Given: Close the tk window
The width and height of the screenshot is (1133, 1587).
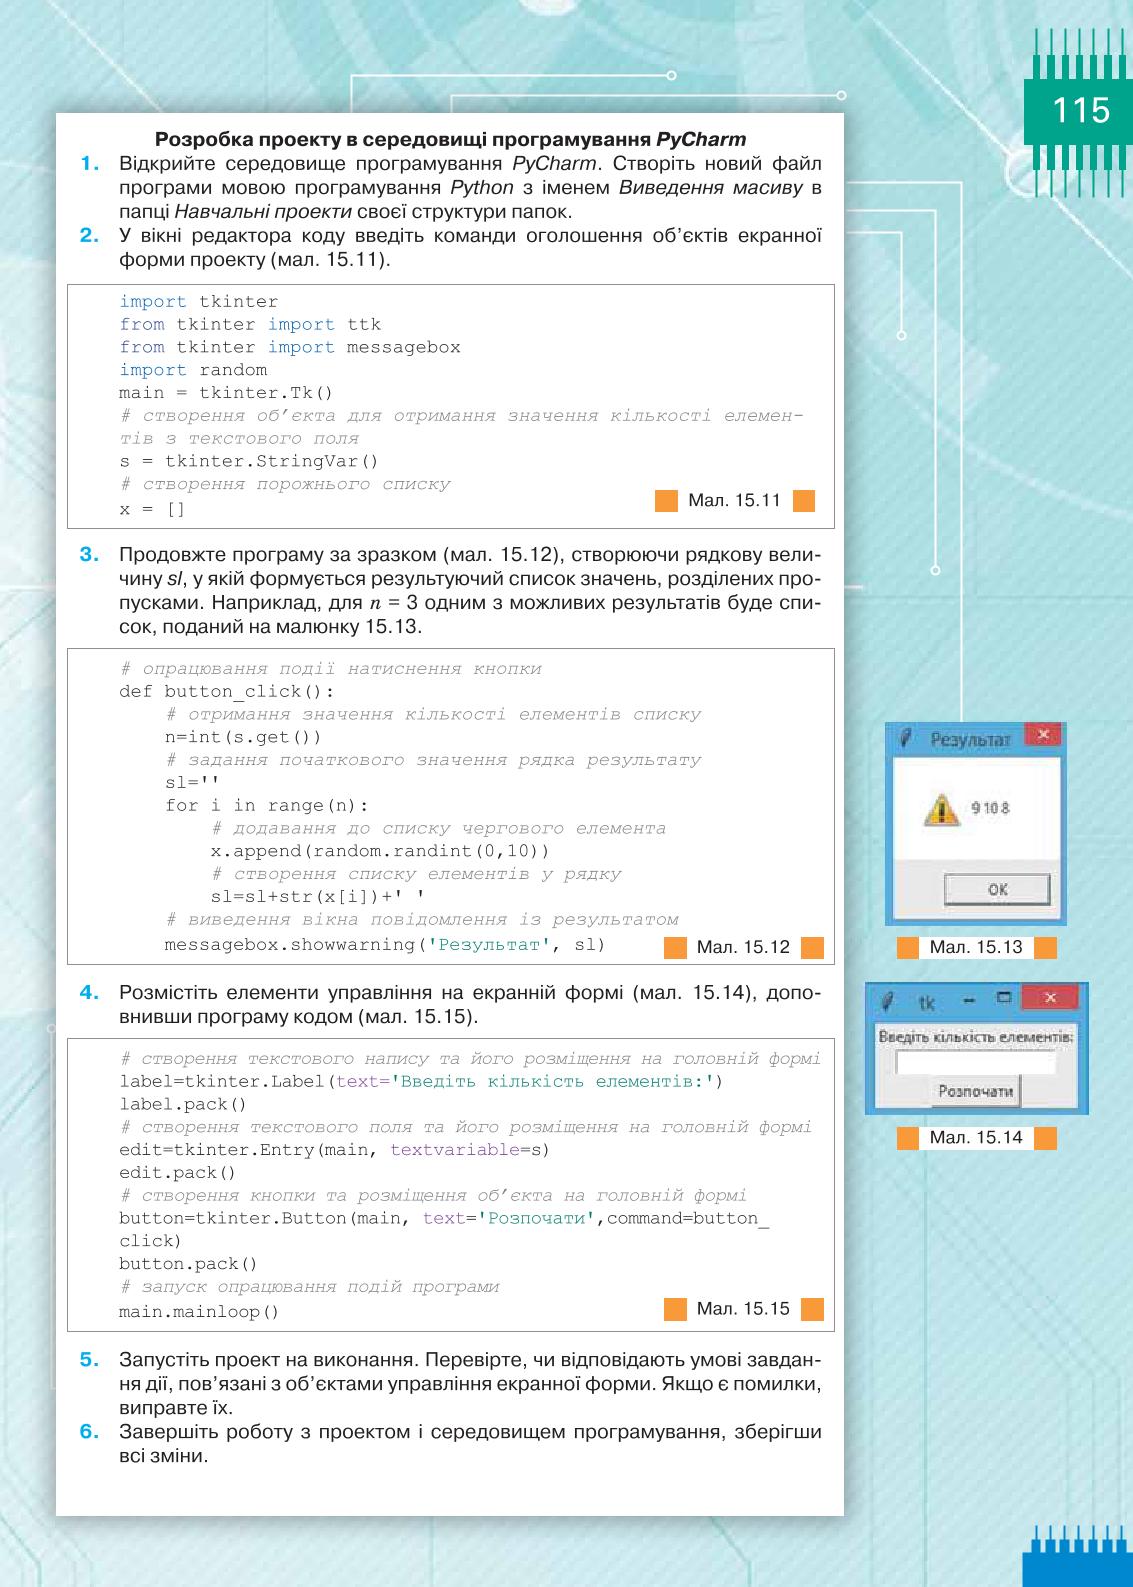Looking at the screenshot, I should (x=1048, y=998).
